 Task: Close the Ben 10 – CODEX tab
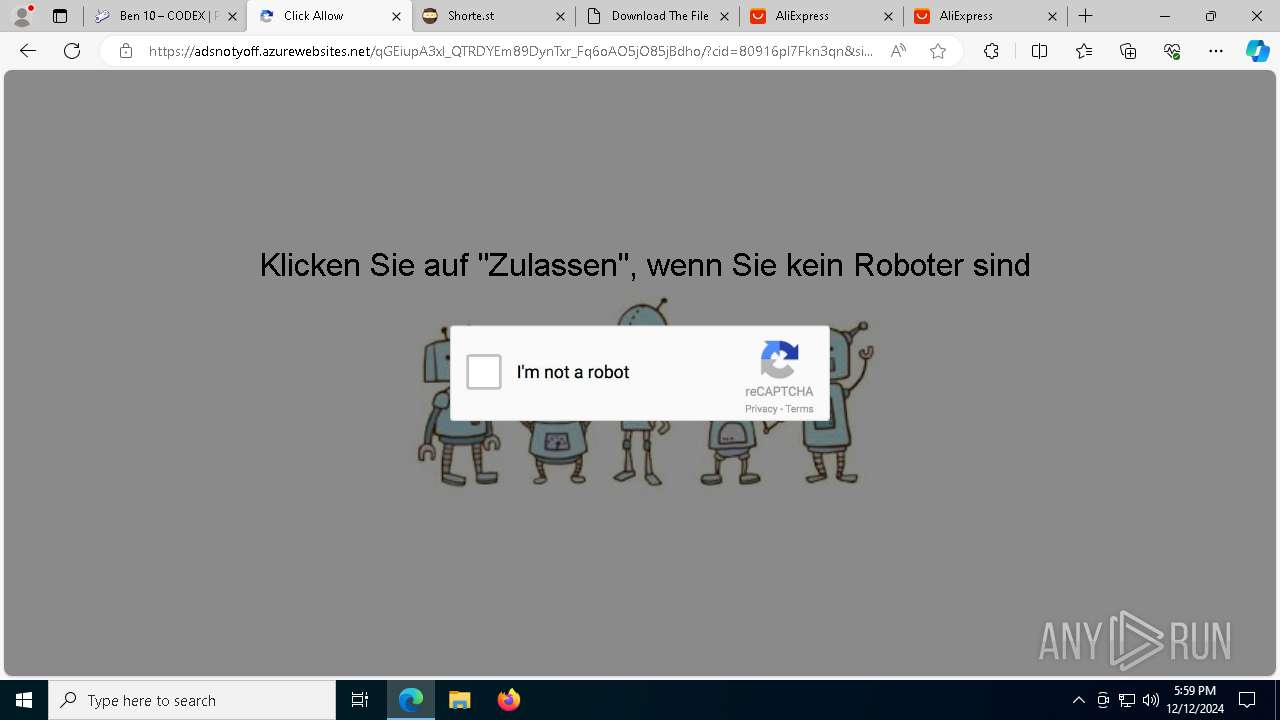(x=232, y=16)
